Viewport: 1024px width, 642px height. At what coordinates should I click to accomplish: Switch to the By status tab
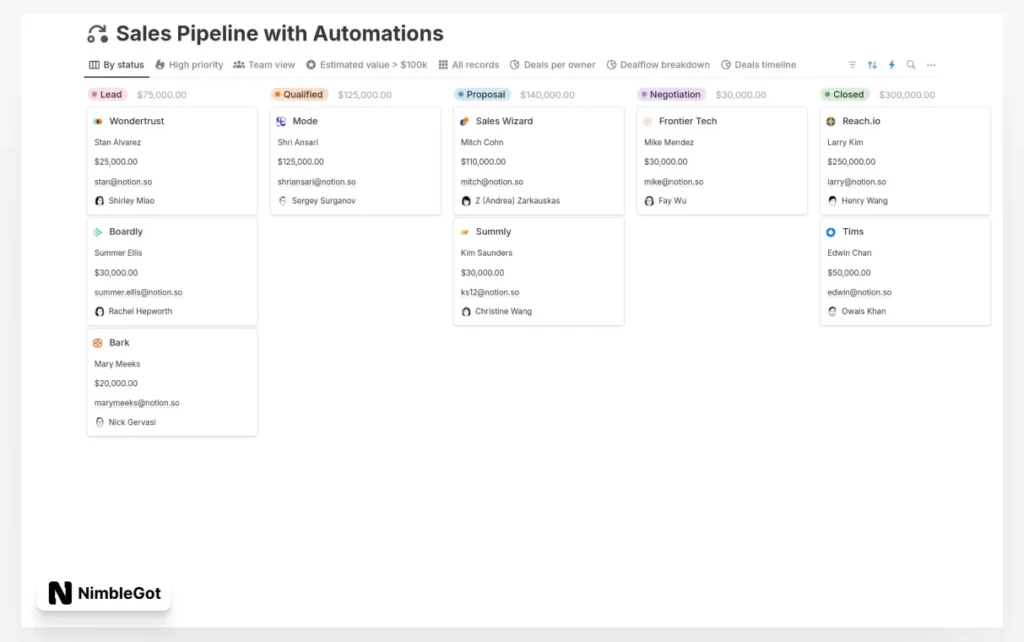[116, 65]
